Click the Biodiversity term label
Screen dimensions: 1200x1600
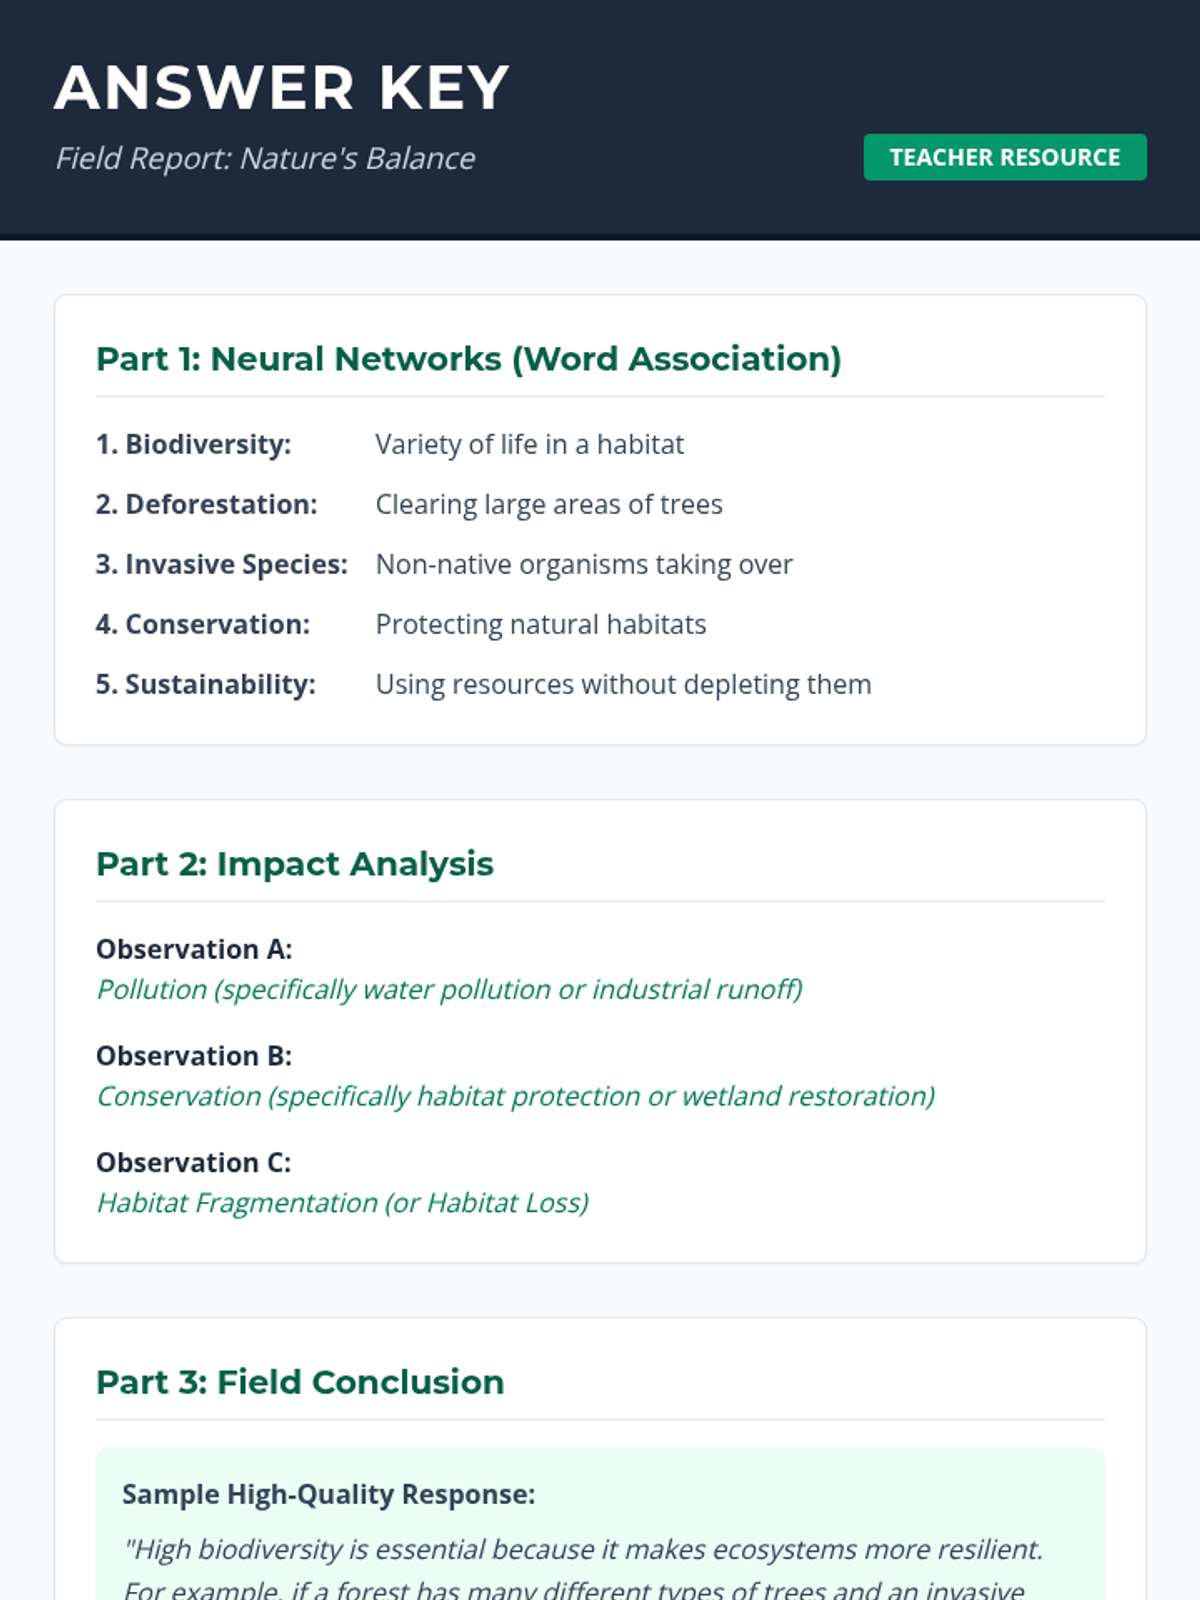[194, 444]
